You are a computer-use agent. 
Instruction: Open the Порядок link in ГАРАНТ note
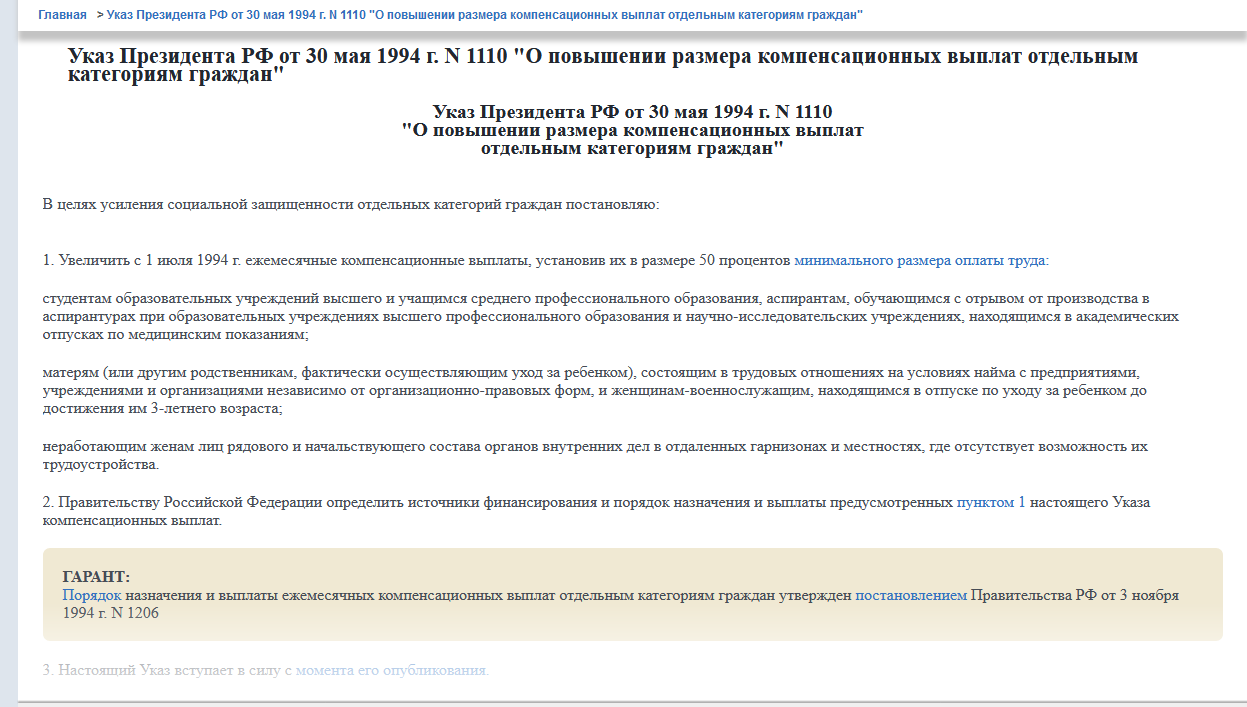92,595
